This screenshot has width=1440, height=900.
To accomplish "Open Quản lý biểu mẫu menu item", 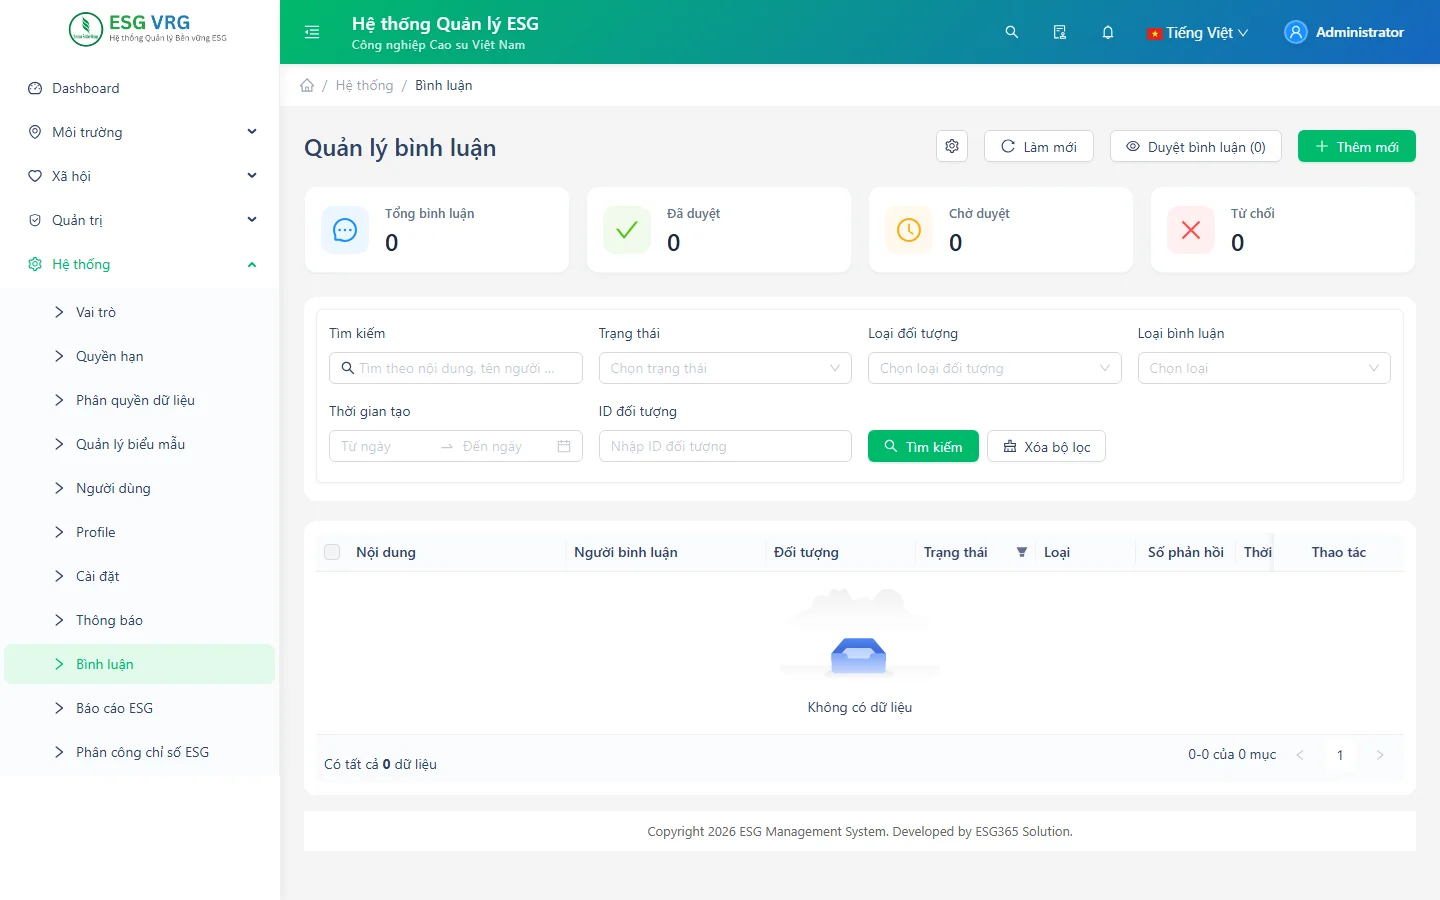I will click(140, 444).
